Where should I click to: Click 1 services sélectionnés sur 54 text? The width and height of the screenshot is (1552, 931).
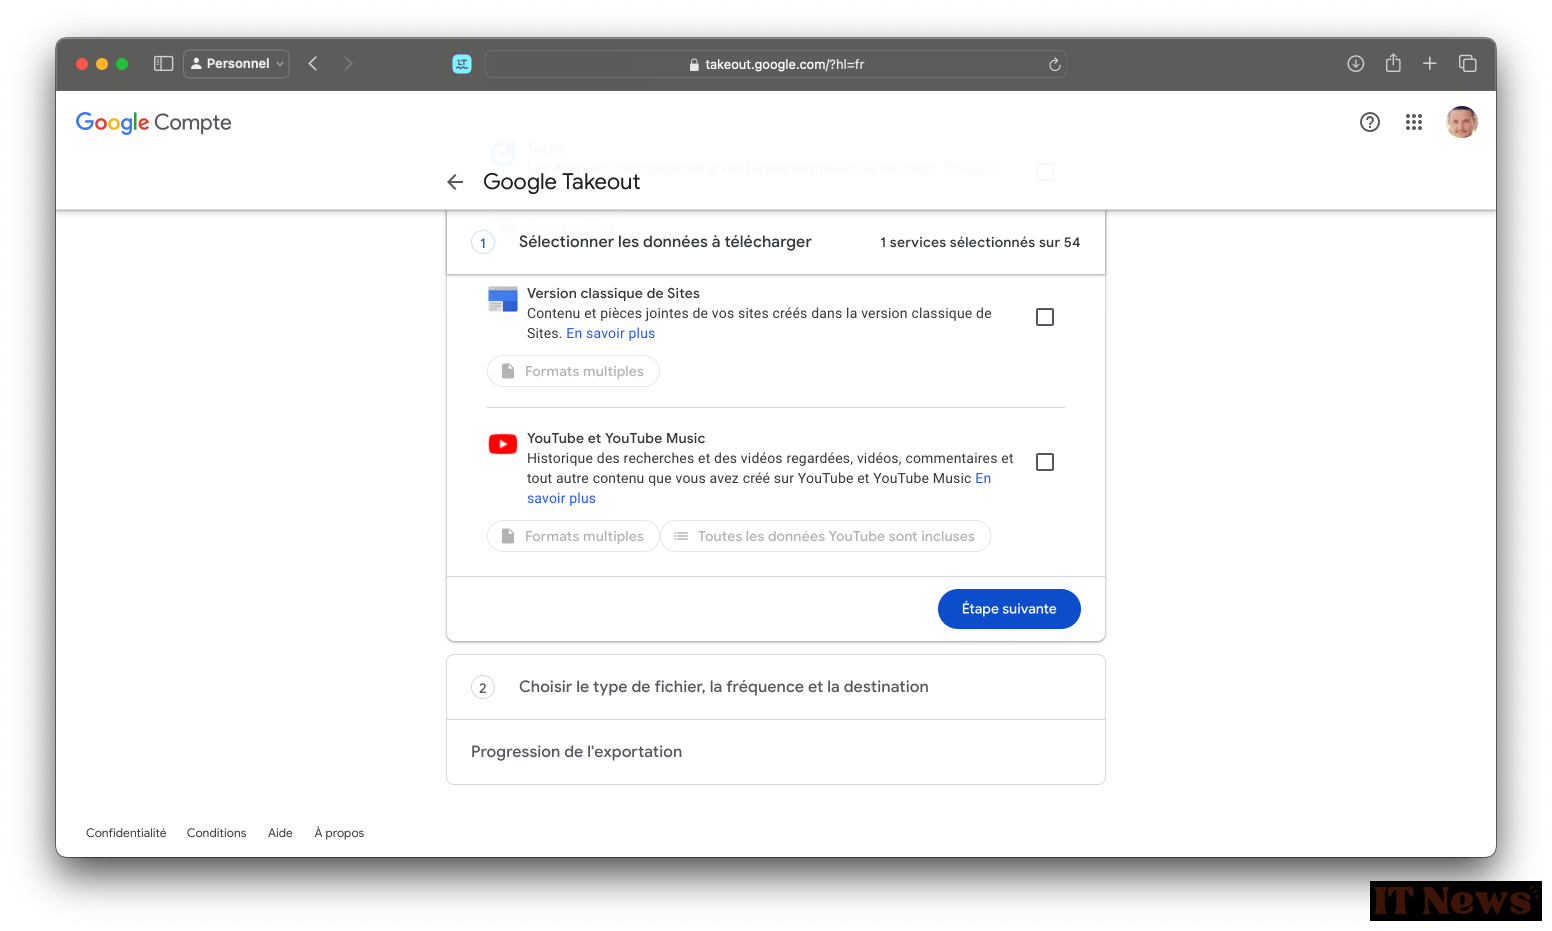point(980,243)
